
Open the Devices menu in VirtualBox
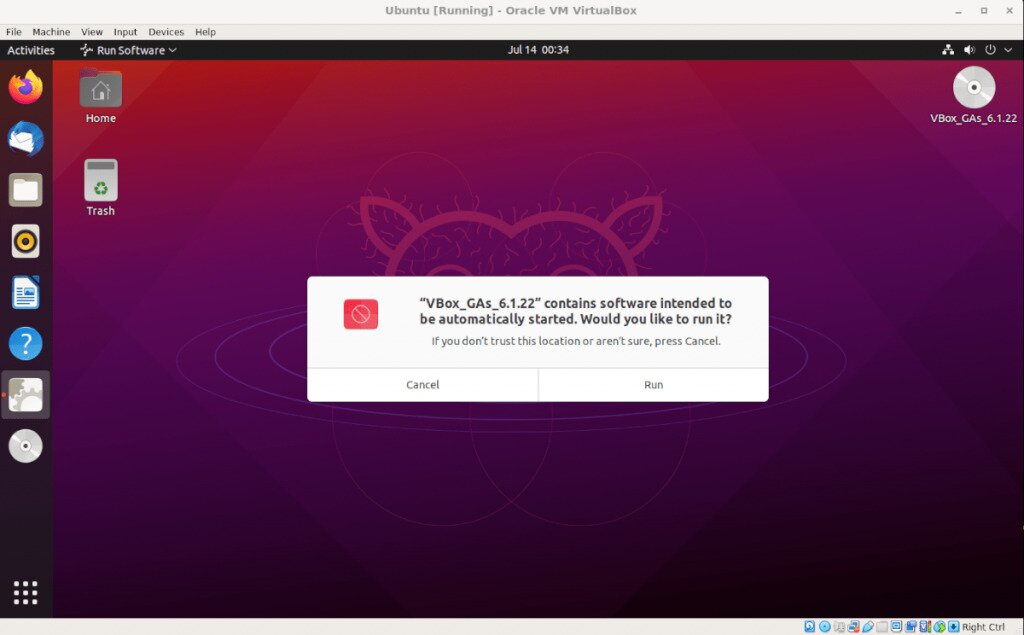(166, 31)
